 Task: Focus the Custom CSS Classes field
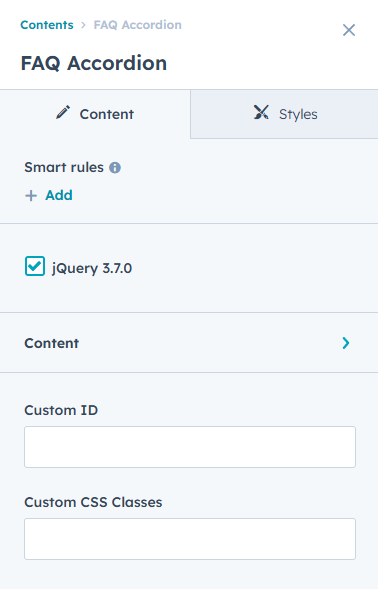190,539
